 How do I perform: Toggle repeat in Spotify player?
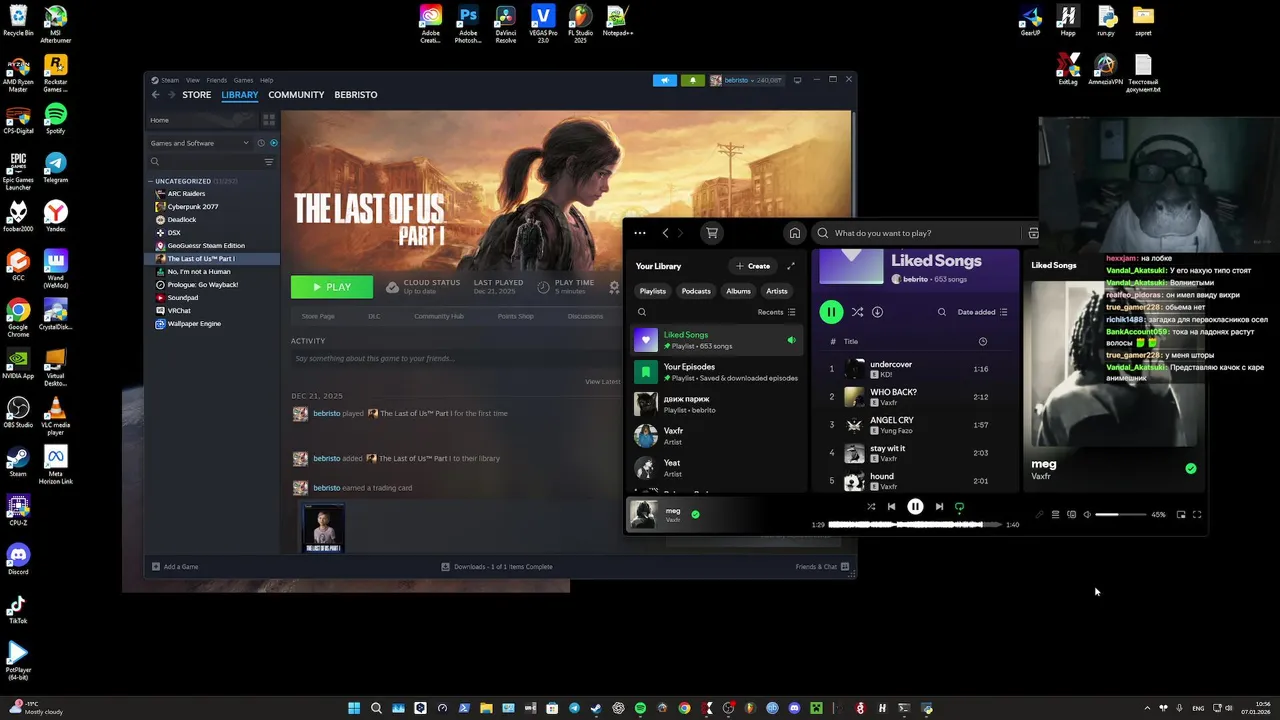click(x=959, y=507)
